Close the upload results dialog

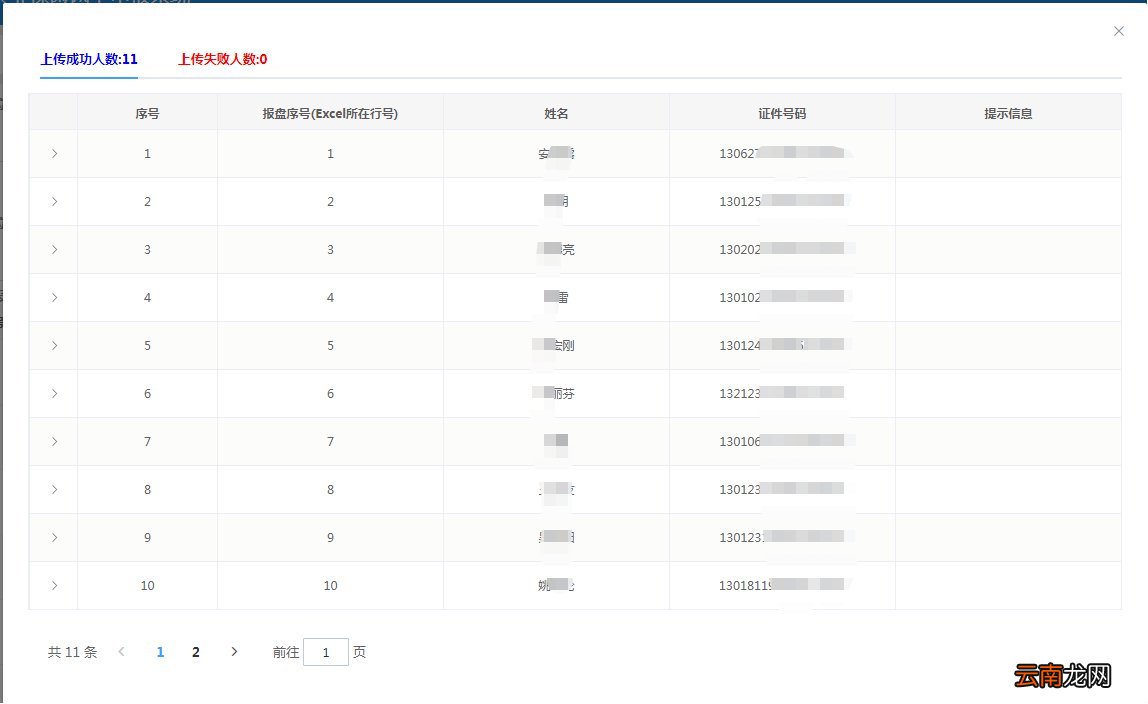[x=1118, y=31]
